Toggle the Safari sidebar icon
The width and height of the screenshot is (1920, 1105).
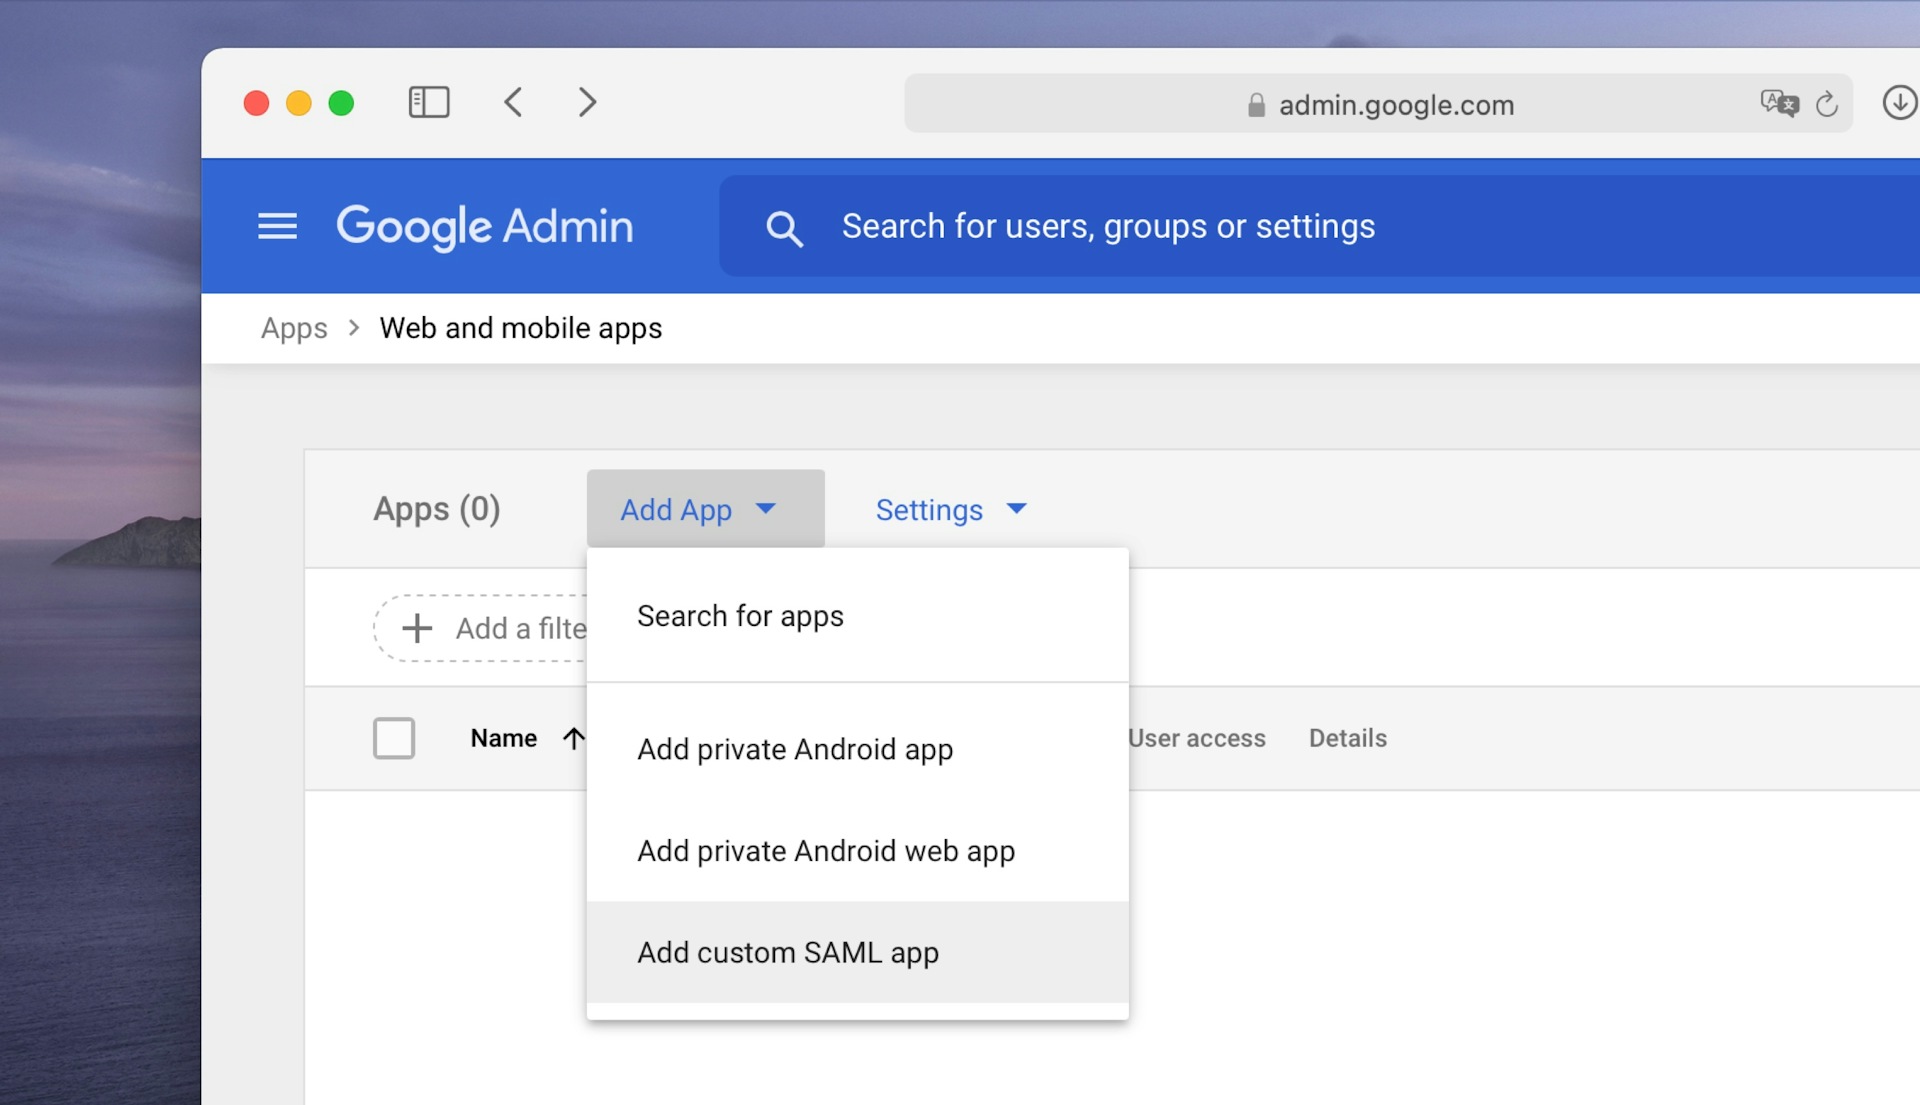429,102
